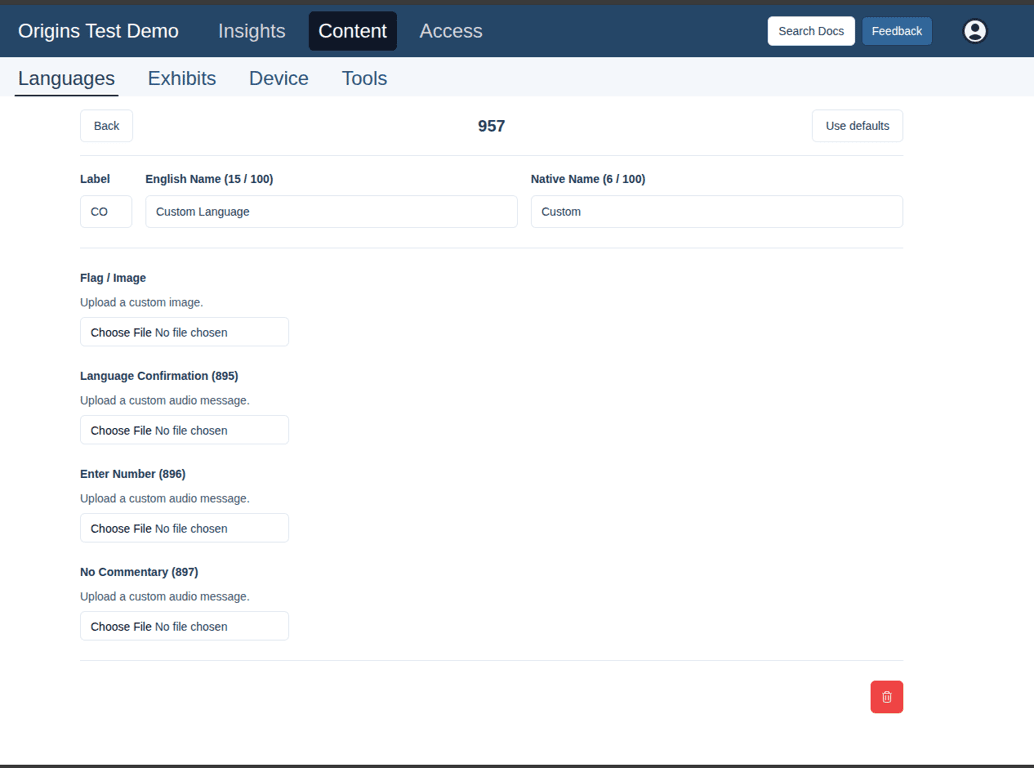Click the 957 heading text
This screenshot has width=1034, height=768.
pos(491,126)
